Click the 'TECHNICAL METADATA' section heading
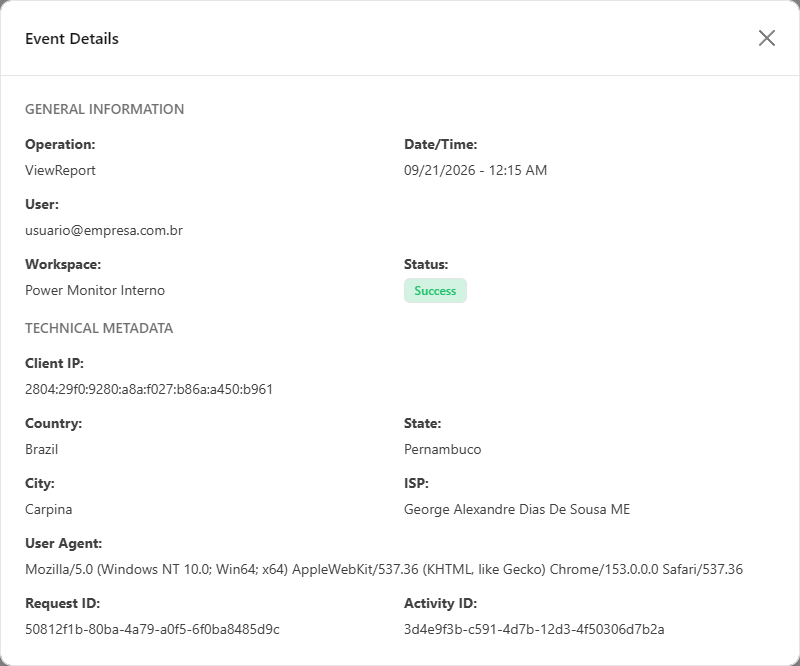The image size is (800, 666). (99, 328)
